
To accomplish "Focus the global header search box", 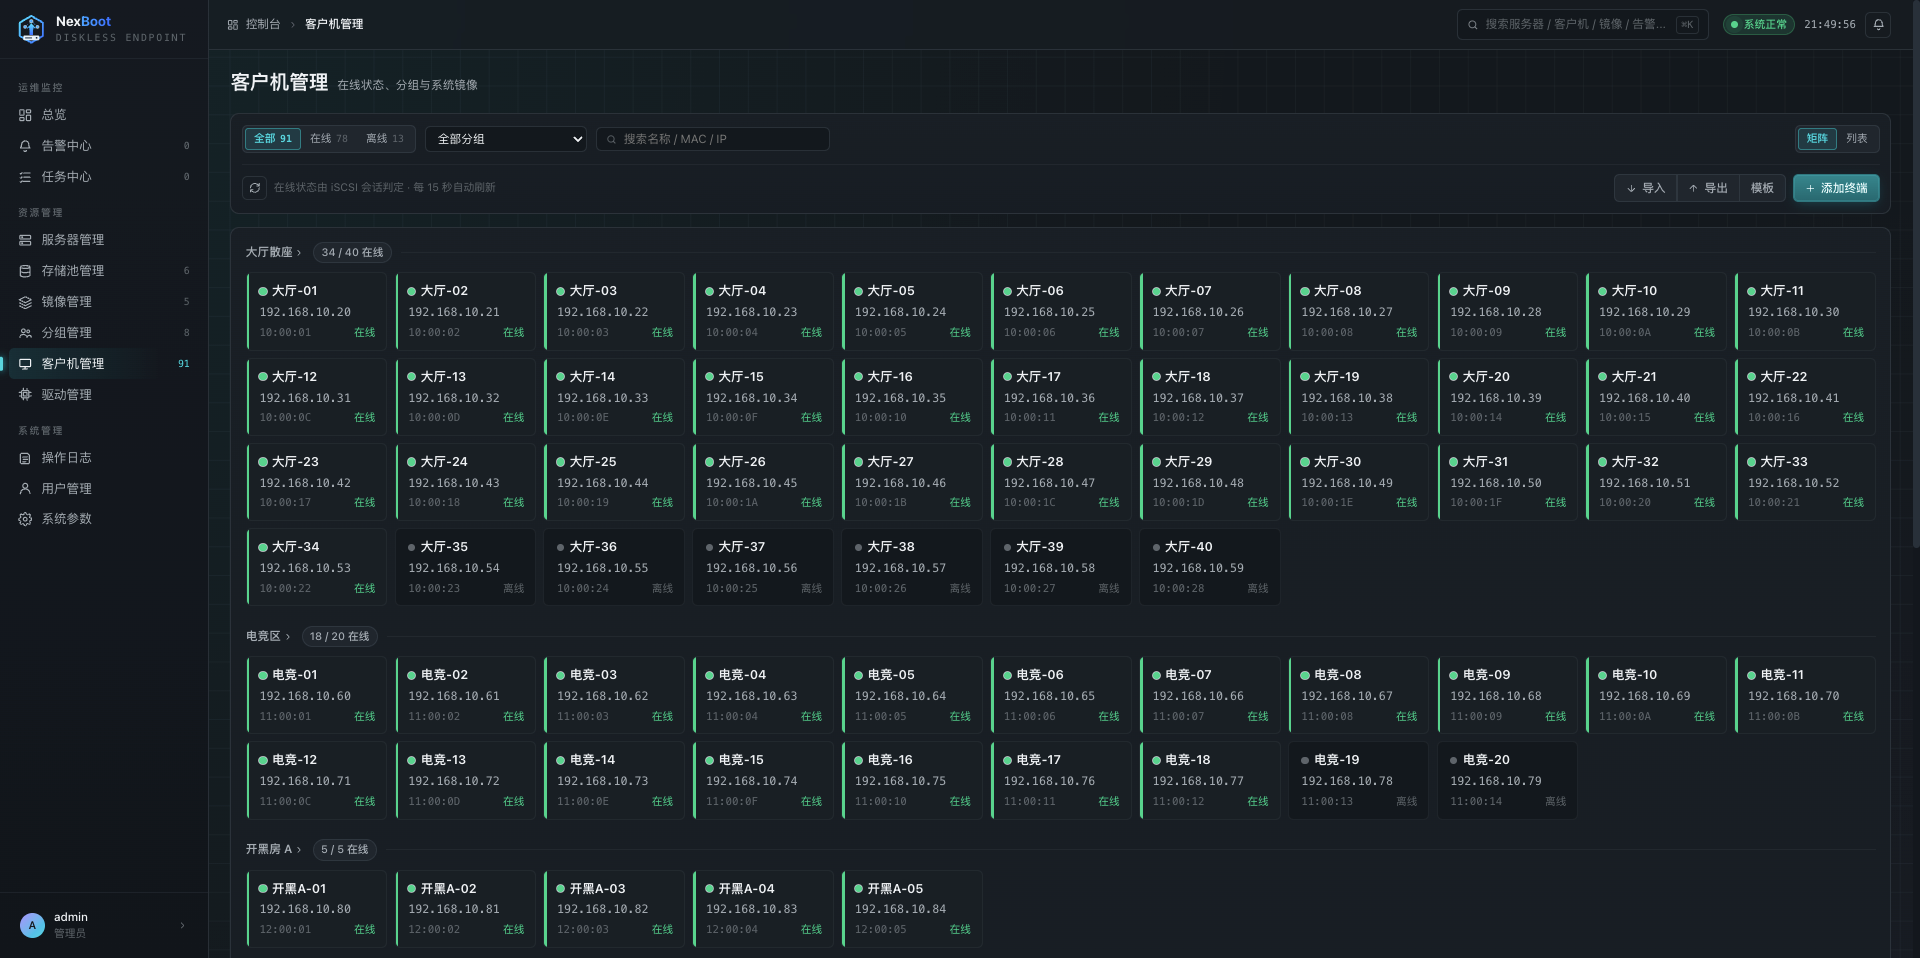I will coord(1583,24).
